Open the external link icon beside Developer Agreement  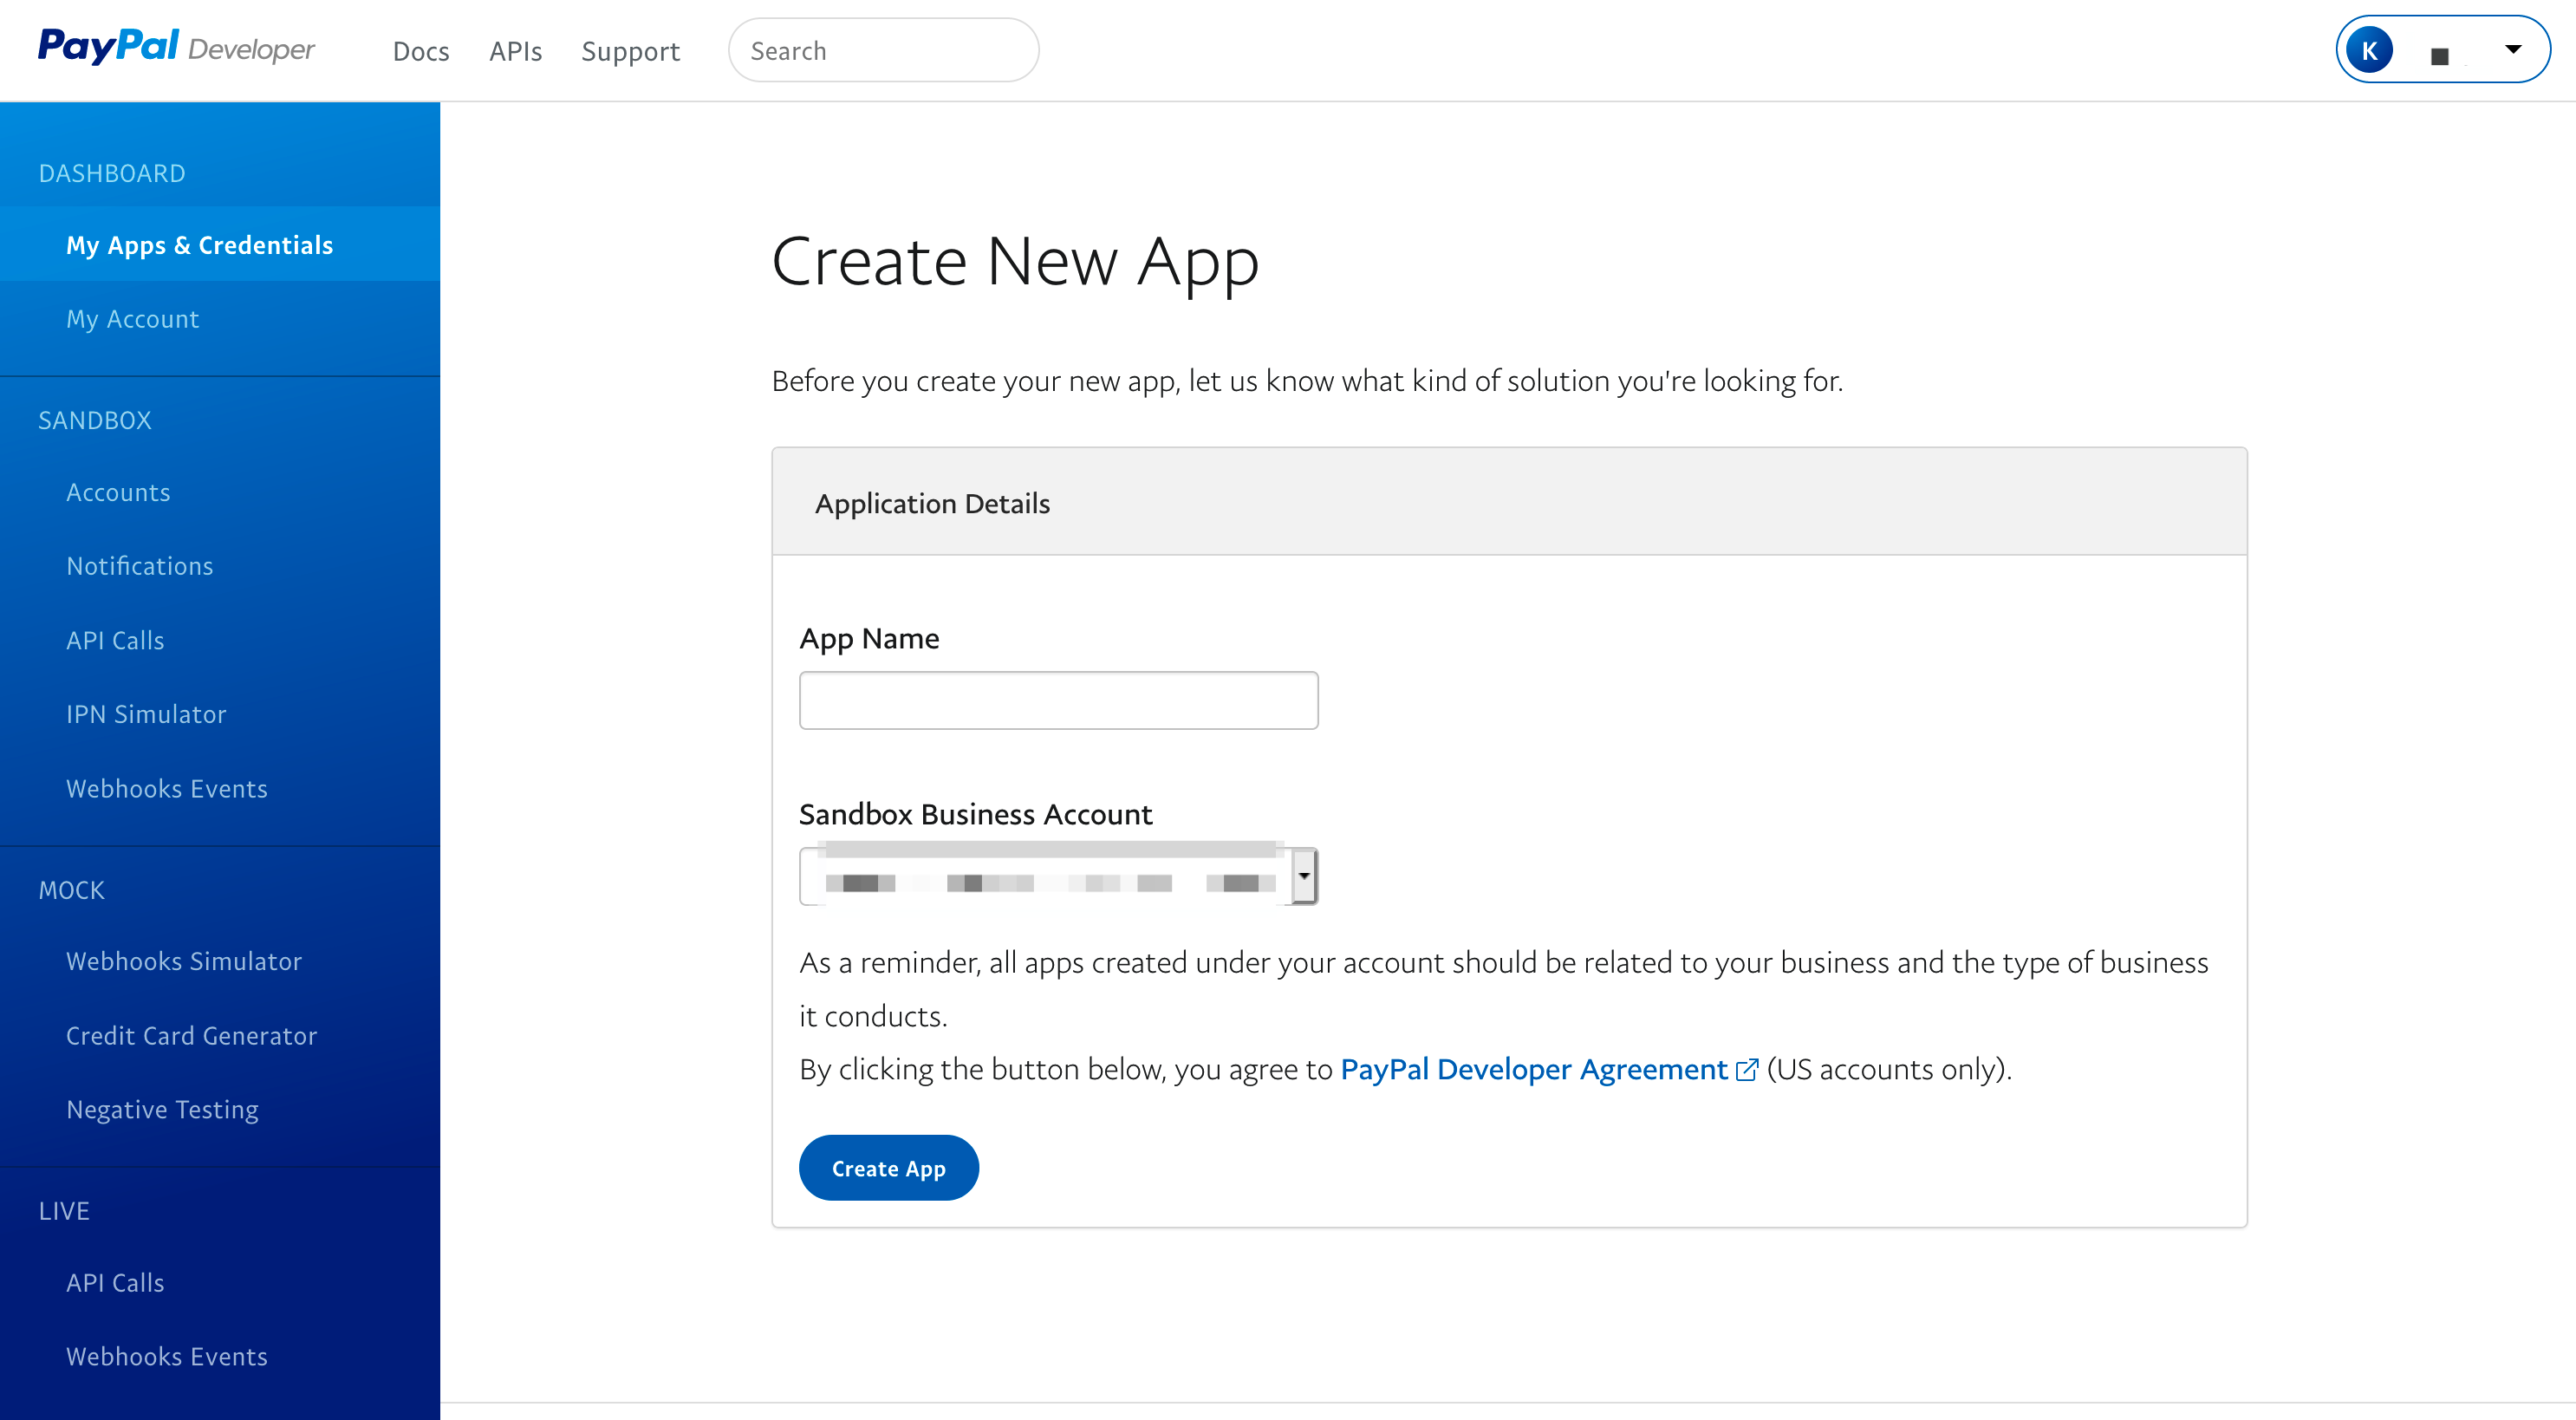[1747, 1070]
